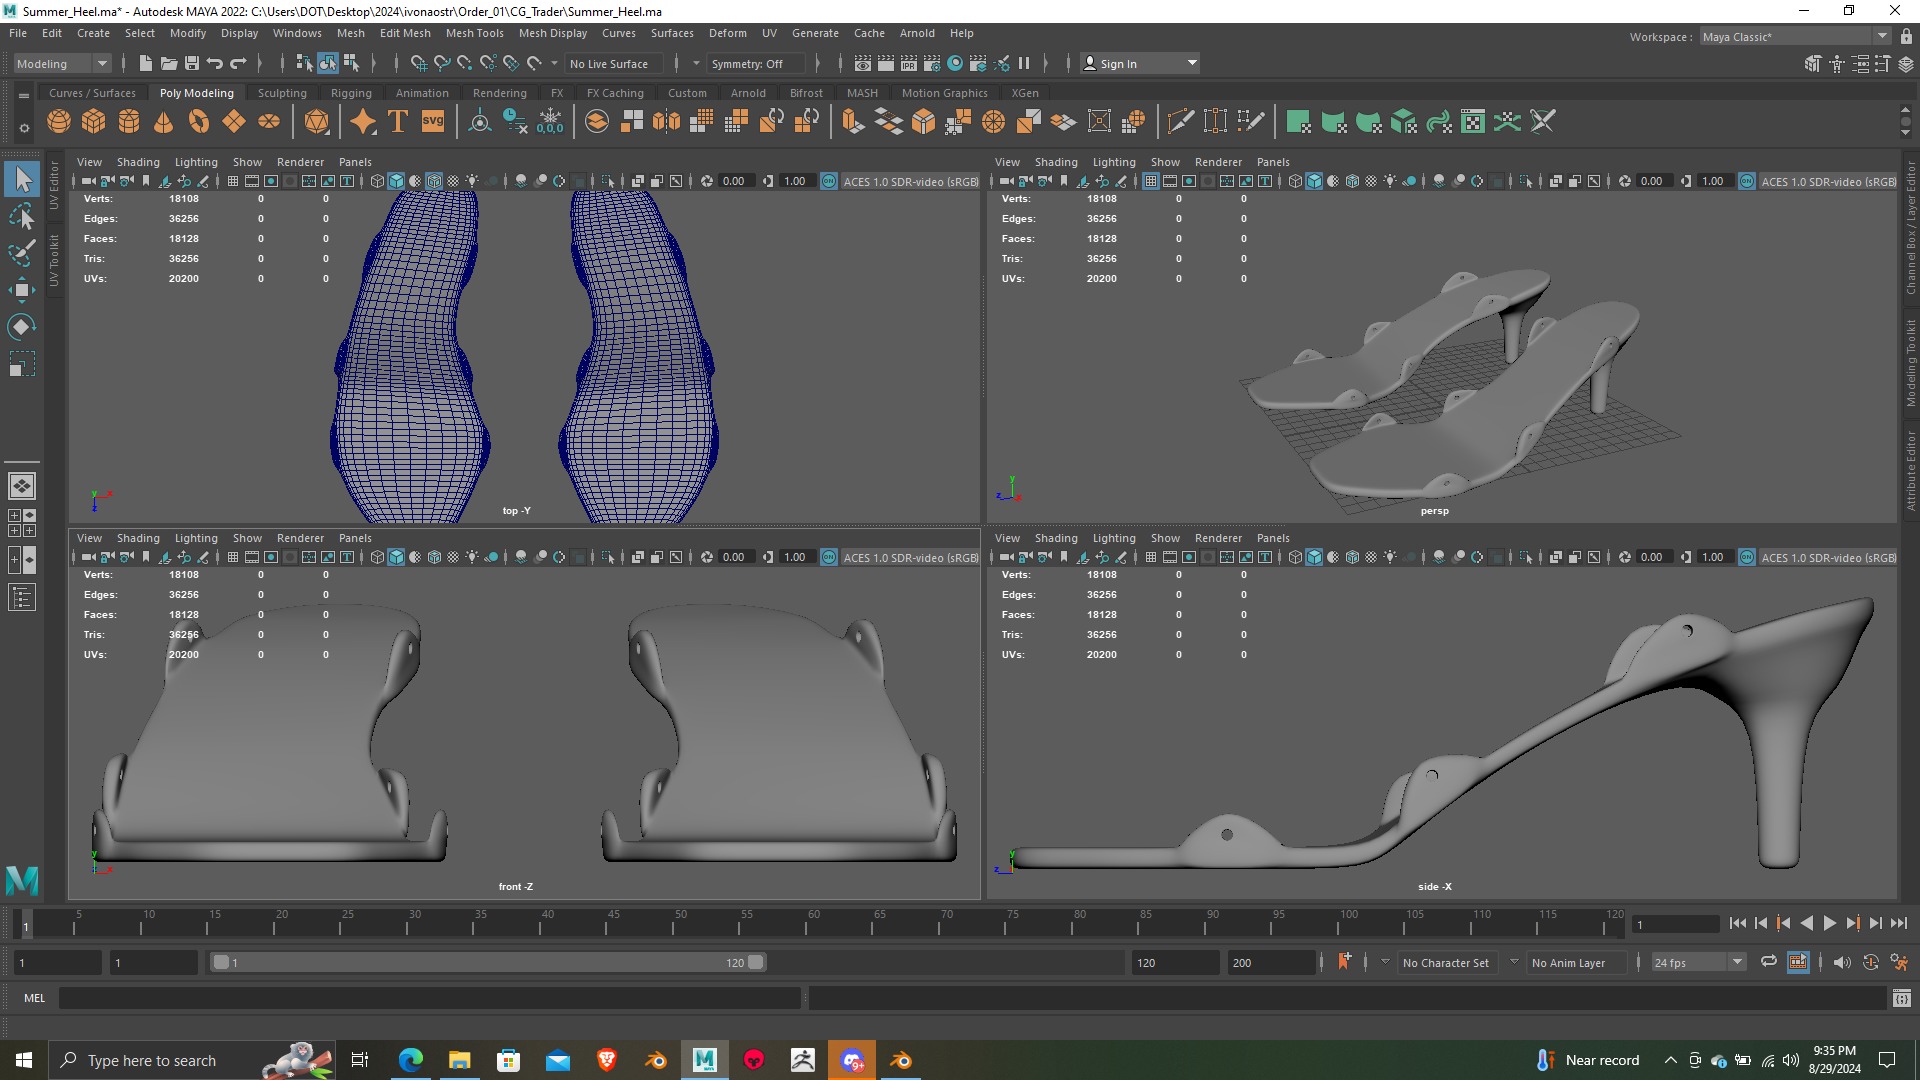
Task: Create a polygon cone from the shelf
Action: tap(164, 122)
